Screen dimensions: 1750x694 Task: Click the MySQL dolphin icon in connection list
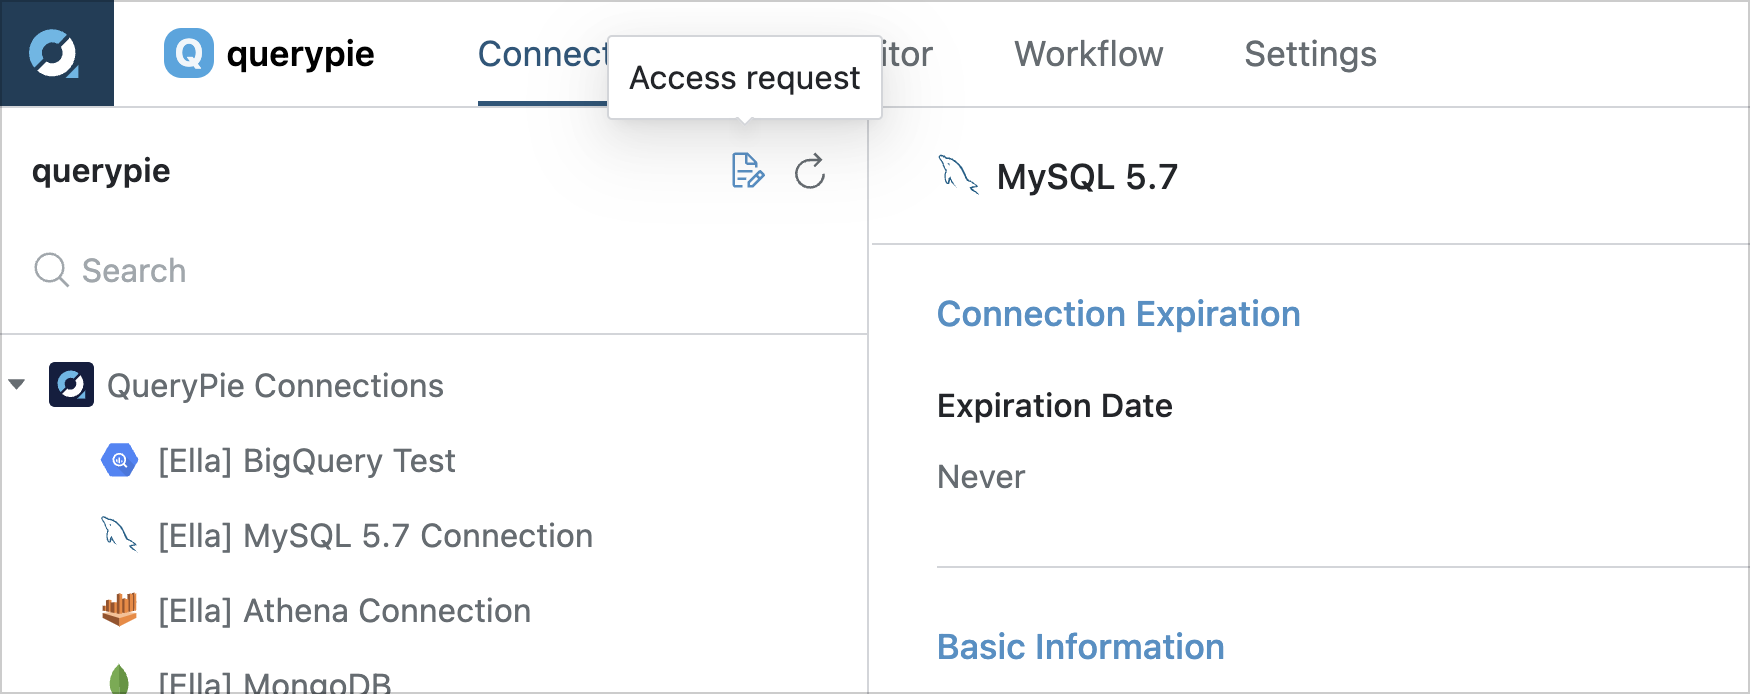click(119, 534)
